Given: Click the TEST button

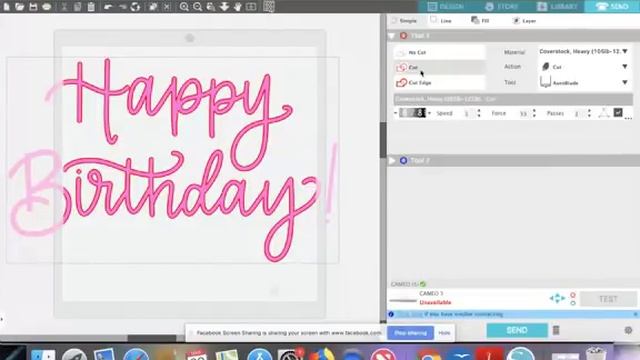Looking at the screenshot, I should click(608, 299).
